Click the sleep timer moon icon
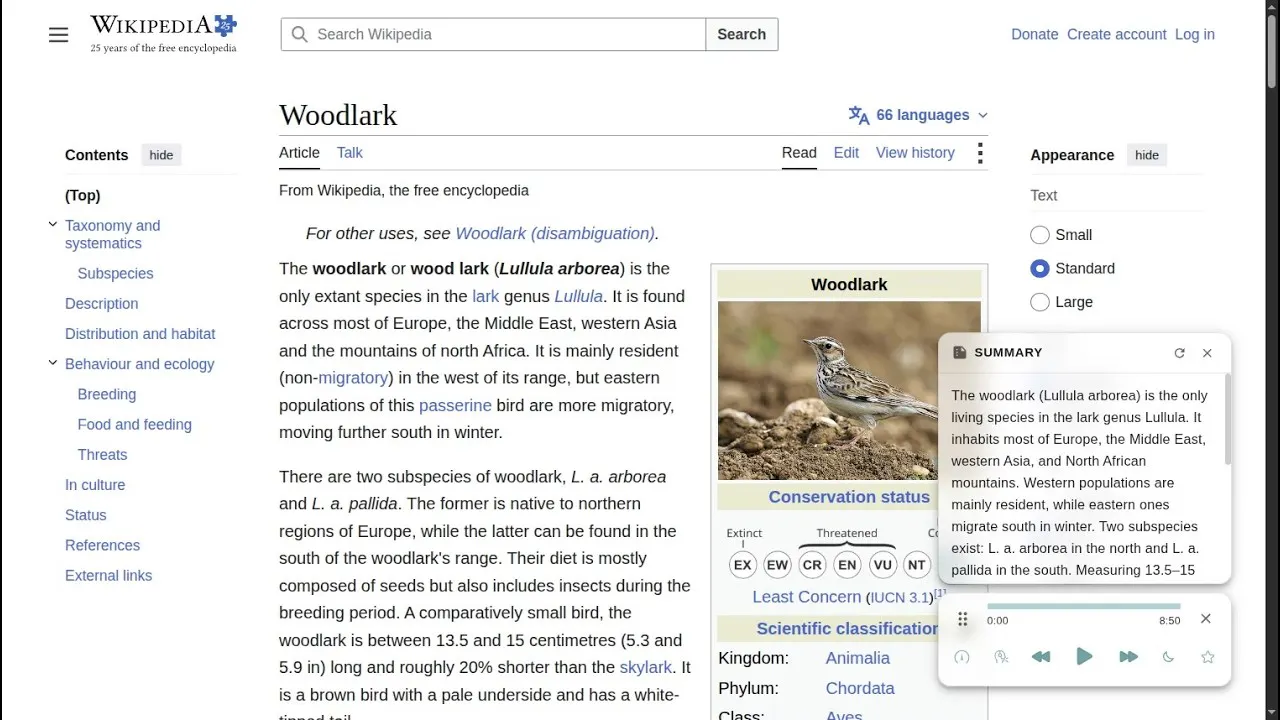1280x720 pixels. 1168,657
